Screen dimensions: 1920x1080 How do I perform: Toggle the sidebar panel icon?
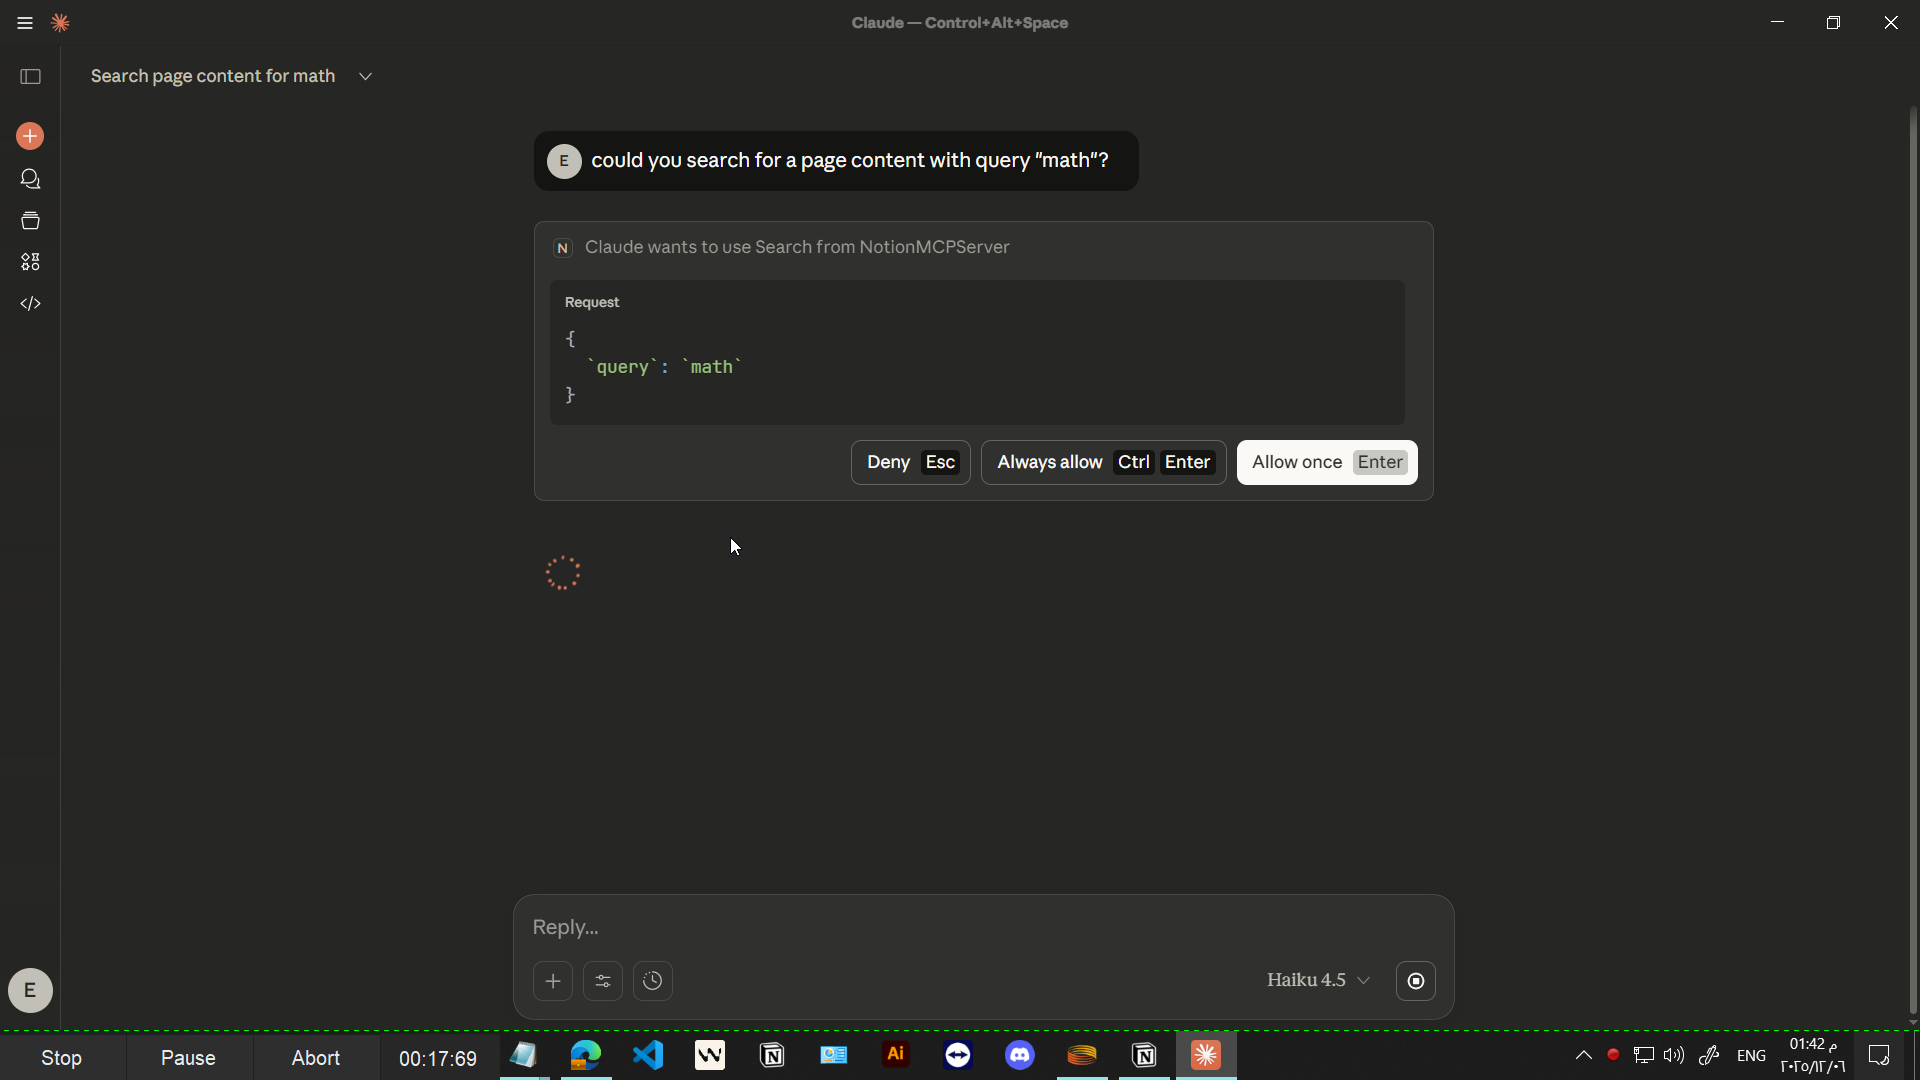pyautogui.click(x=30, y=77)
